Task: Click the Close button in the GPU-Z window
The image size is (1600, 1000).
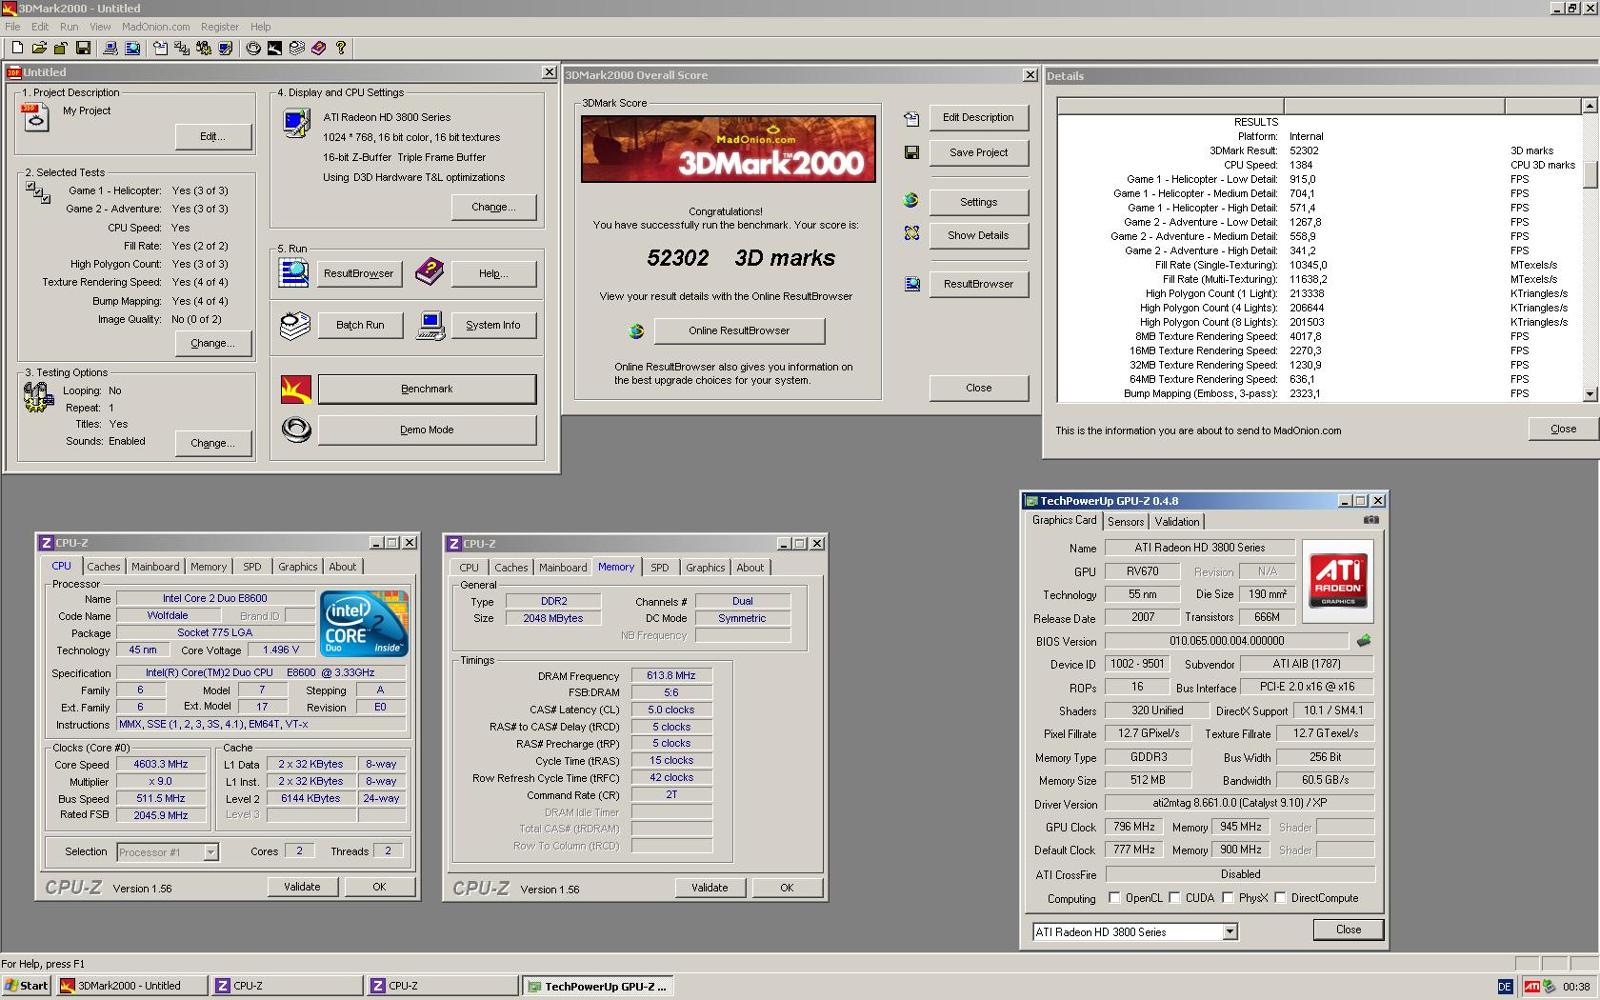Action: [x=1348, y=929]
